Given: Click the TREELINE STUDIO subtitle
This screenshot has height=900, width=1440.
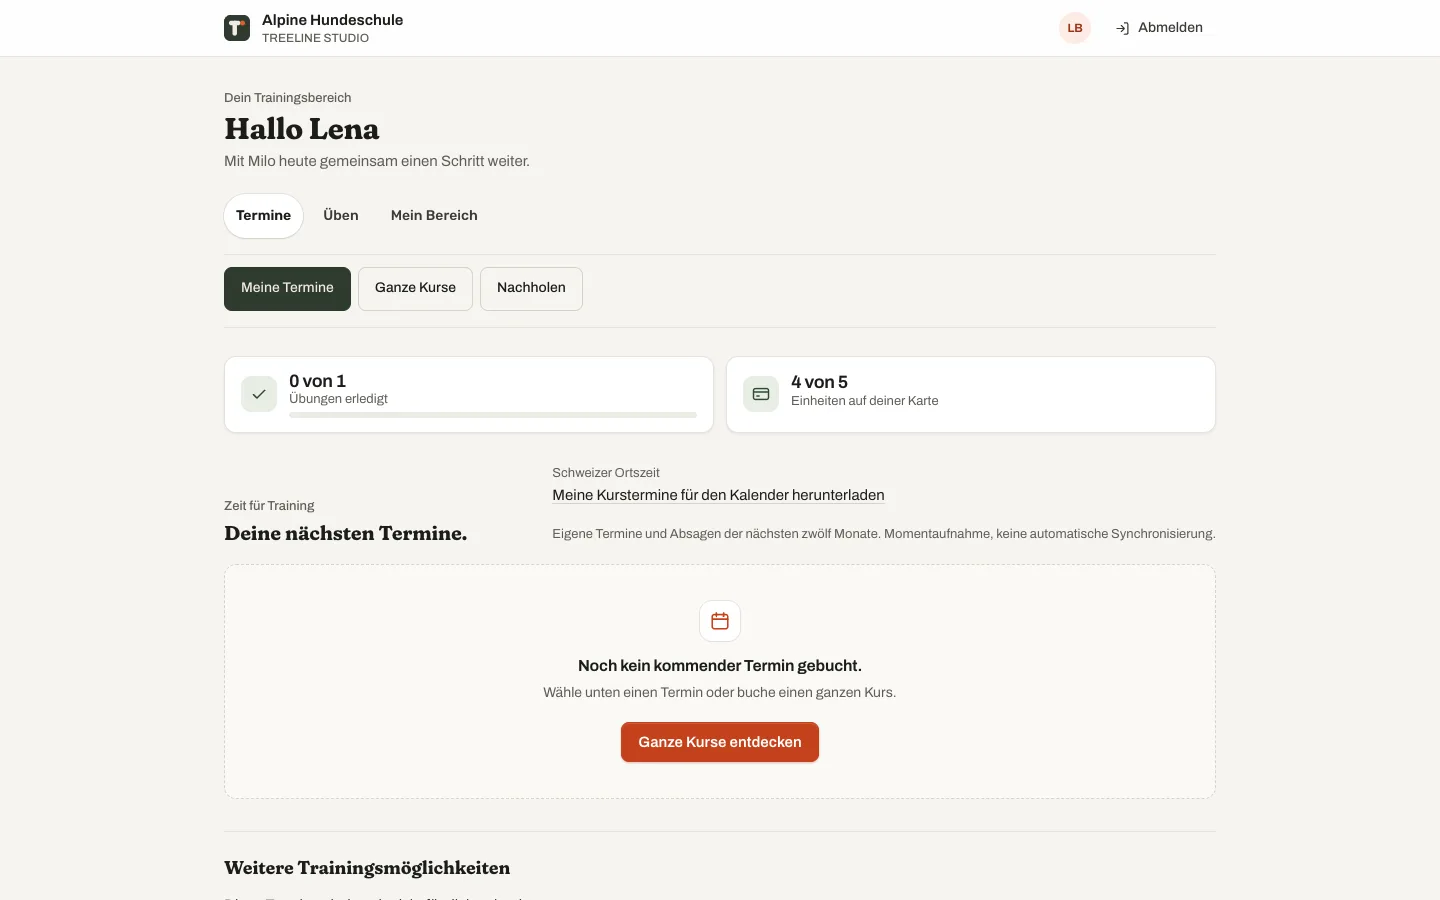Looking at the screenshot, I should tap(315, 38).
